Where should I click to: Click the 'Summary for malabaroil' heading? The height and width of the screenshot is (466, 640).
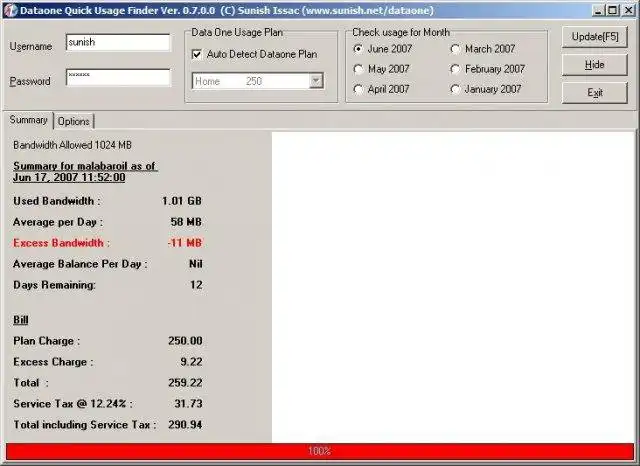coord(85,172)
